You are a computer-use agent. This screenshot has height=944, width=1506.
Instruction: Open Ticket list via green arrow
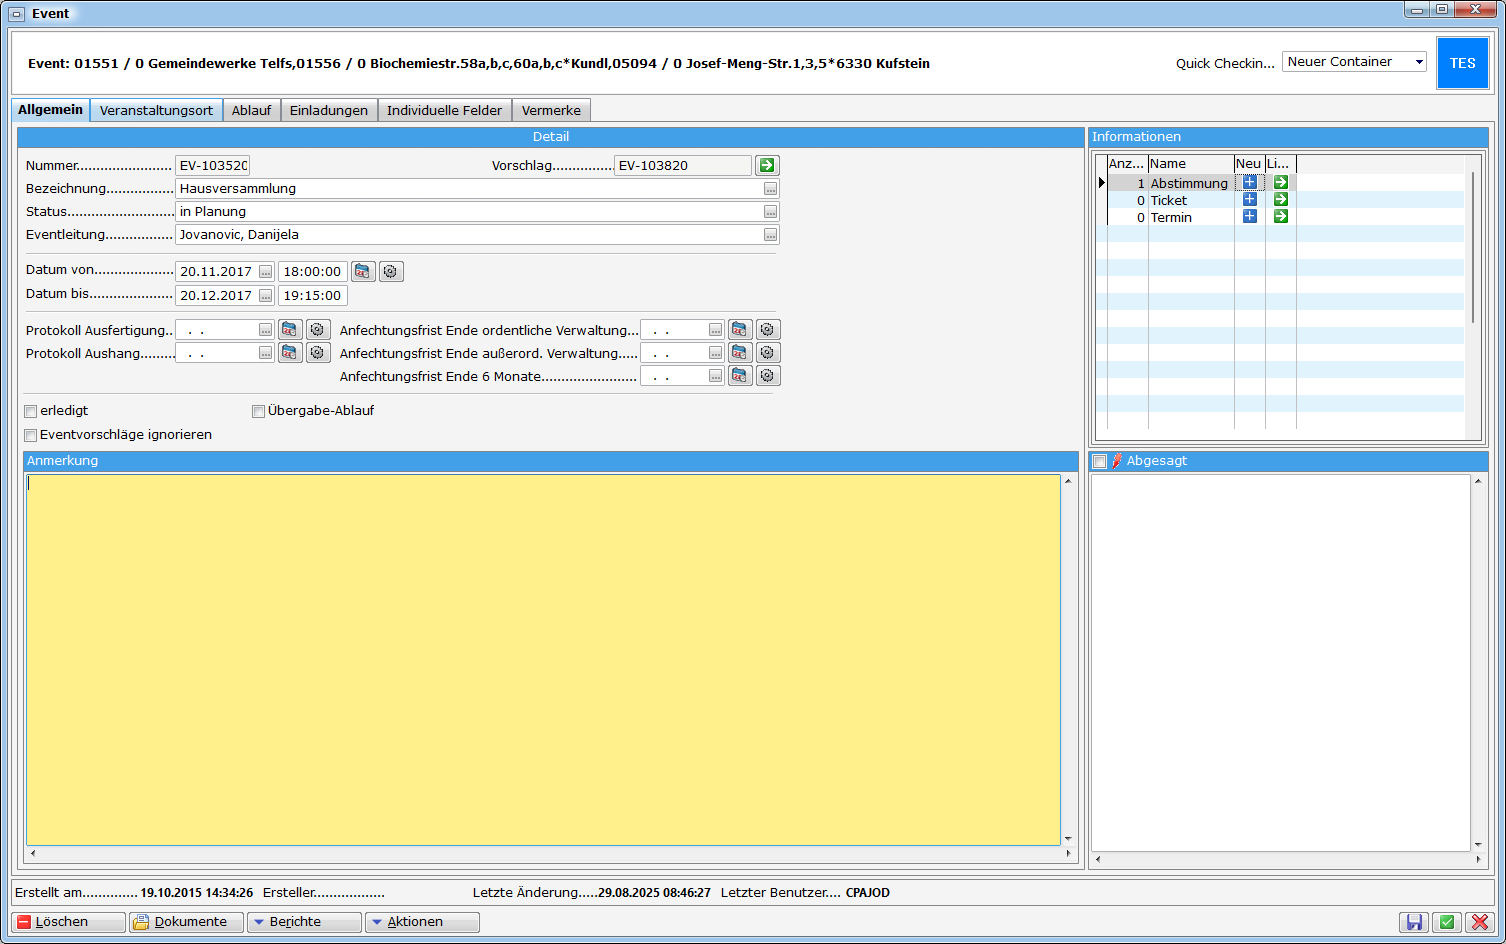pos(1280,200)
